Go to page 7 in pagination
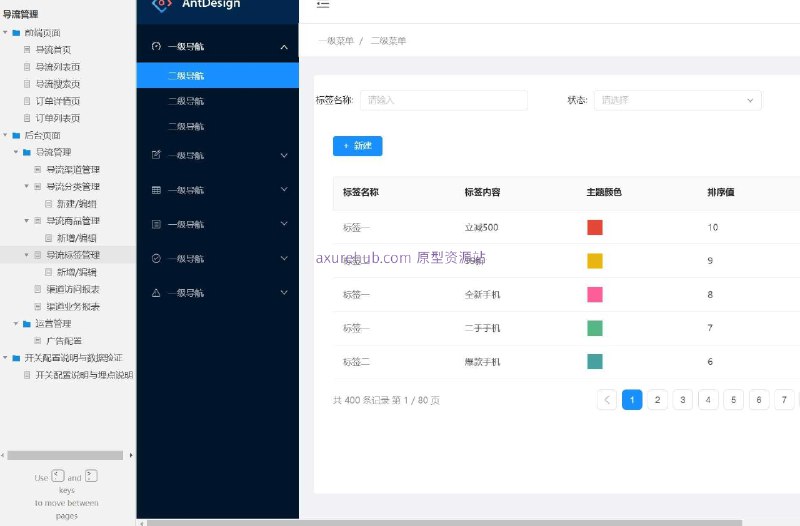 (784, 399)
